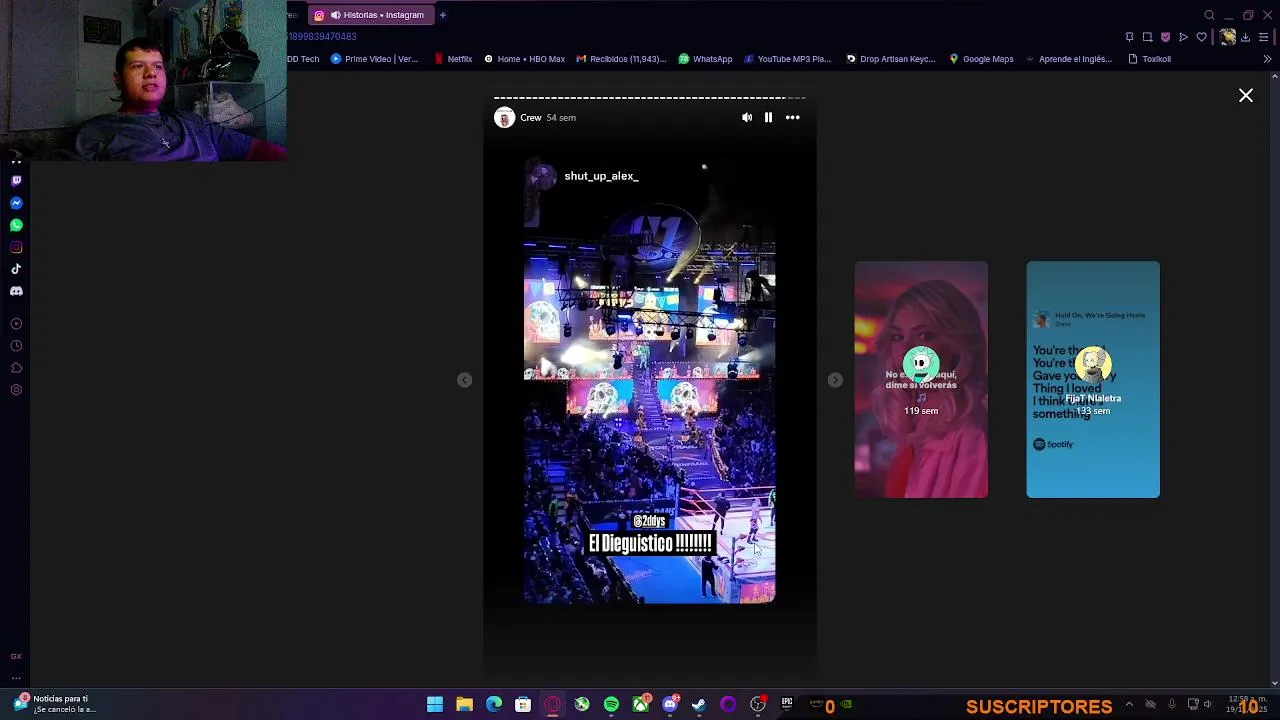Open the browser downloads icon

[x=1245, y=37]
